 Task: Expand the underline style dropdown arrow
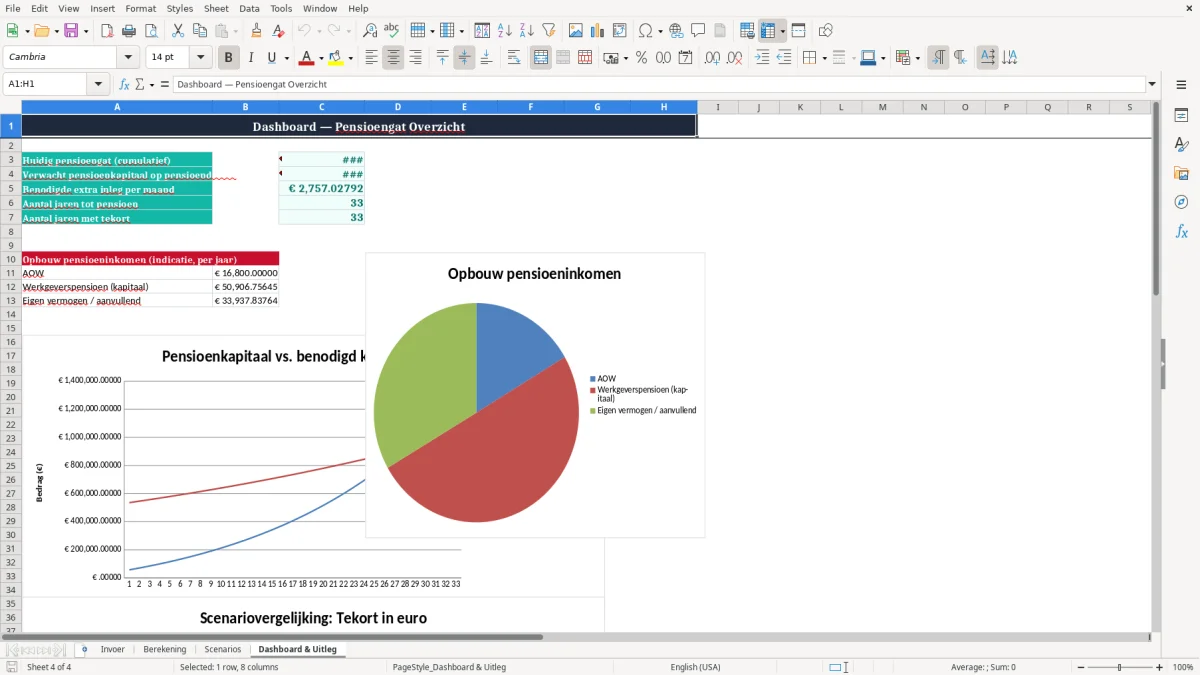click(286, 58)
